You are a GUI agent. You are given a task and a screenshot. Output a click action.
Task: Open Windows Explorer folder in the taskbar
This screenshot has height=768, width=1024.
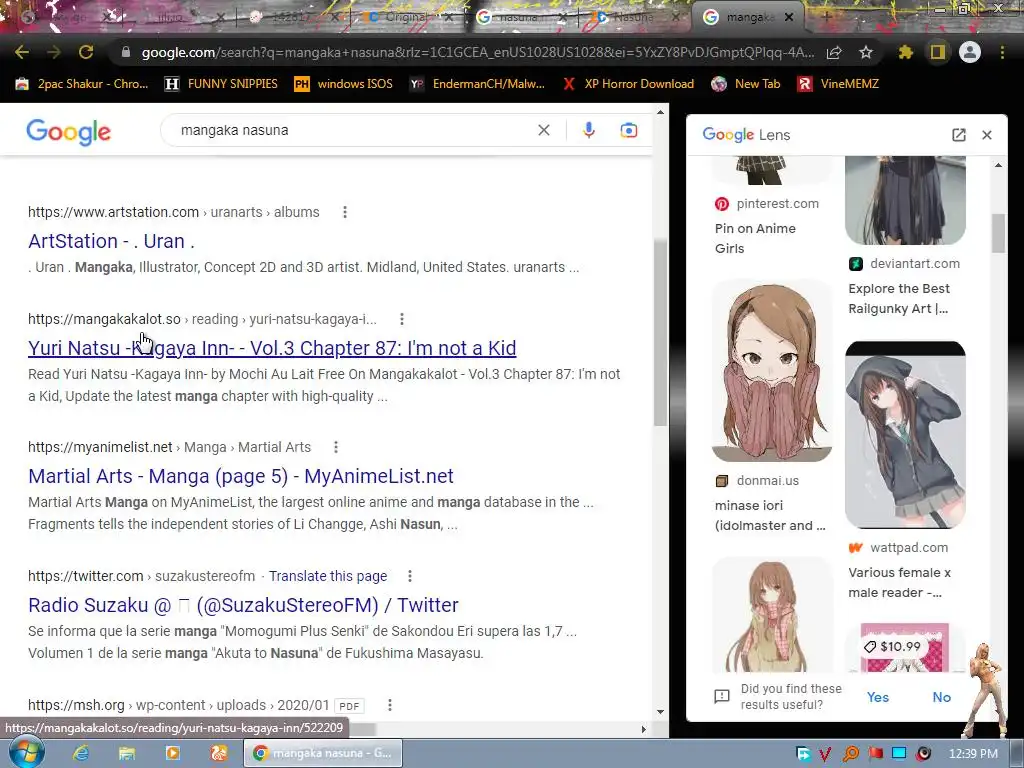[x=127, y=753]
